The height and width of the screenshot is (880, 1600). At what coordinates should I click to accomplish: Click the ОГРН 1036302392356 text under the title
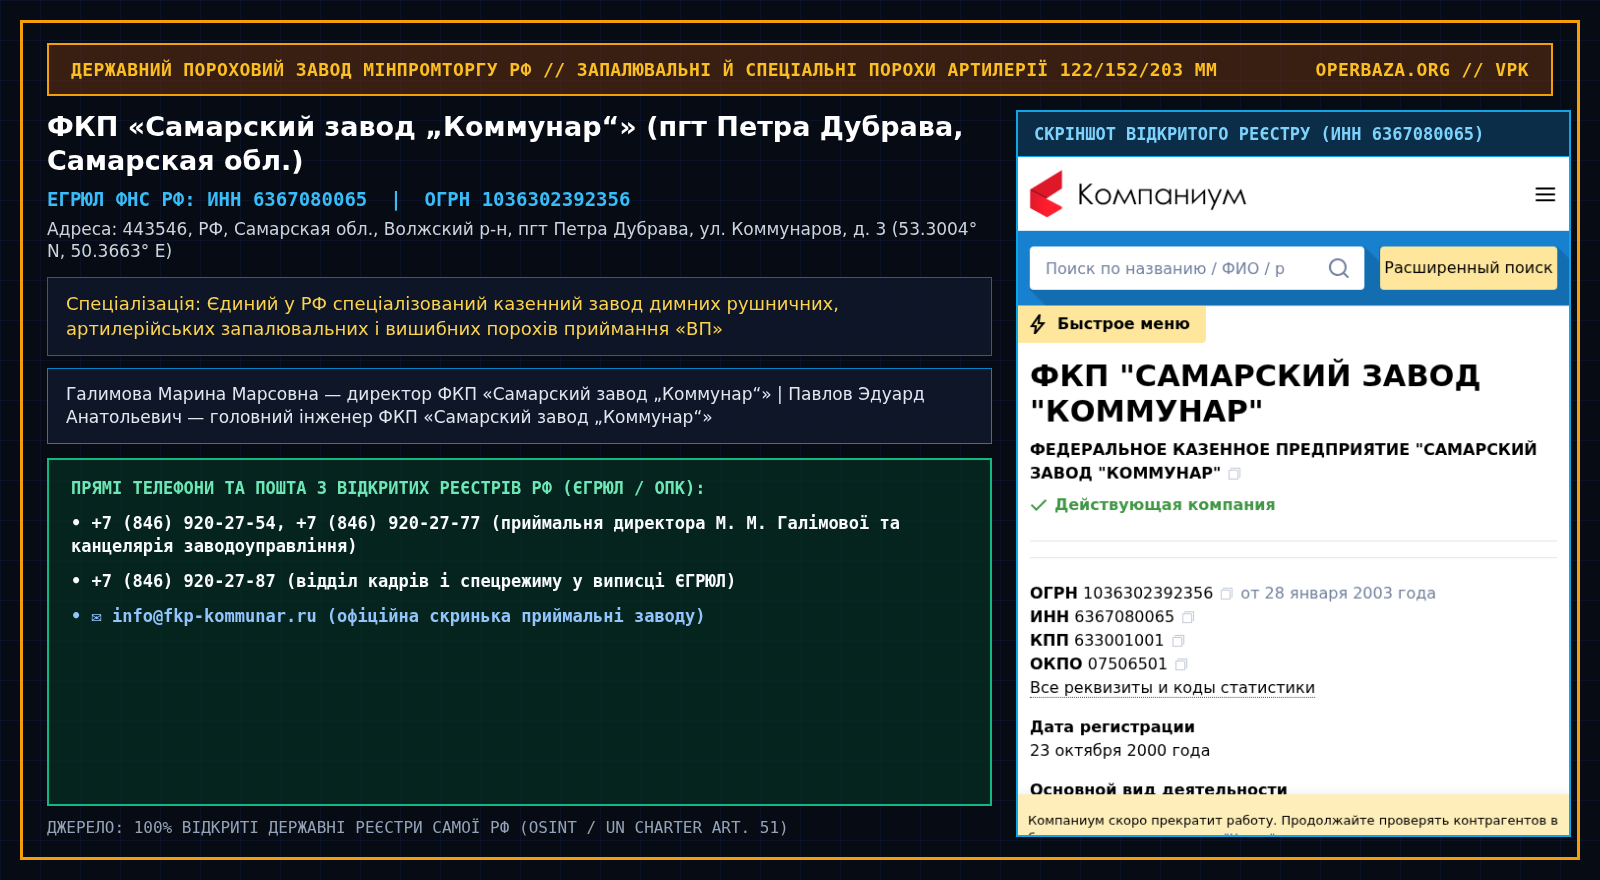527,200
